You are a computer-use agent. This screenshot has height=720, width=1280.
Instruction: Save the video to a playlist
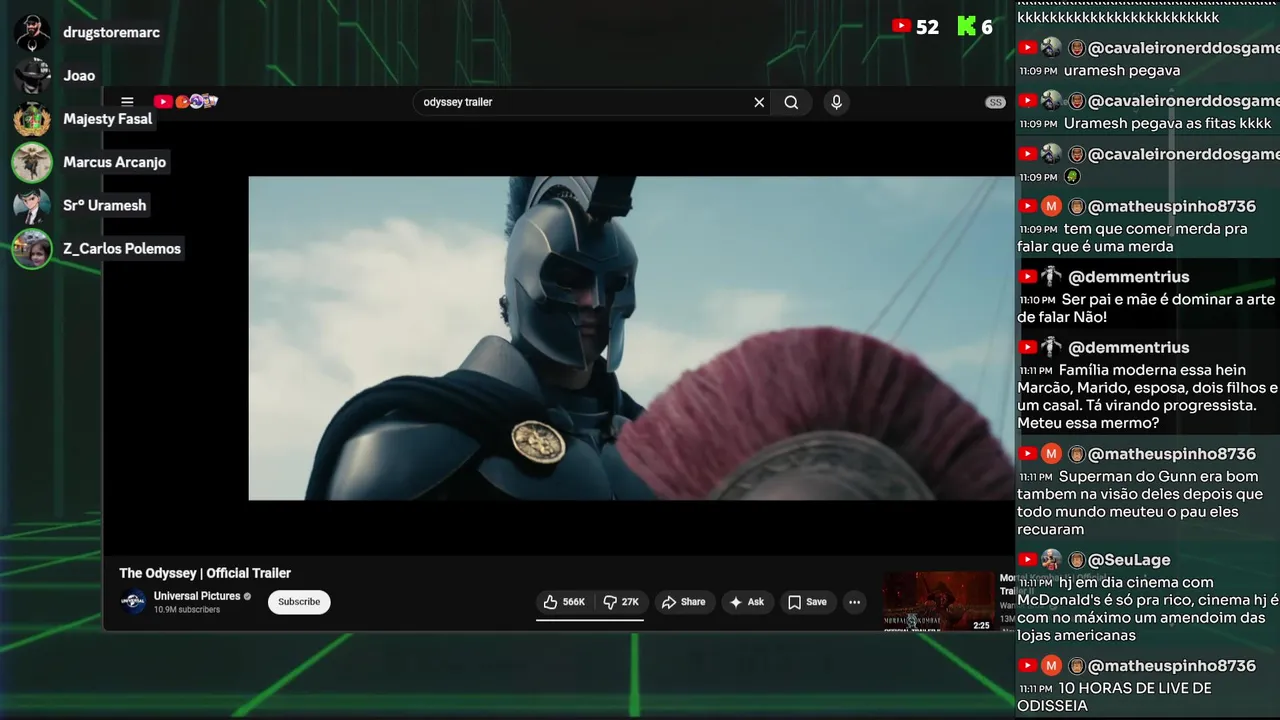coord(808,602)
